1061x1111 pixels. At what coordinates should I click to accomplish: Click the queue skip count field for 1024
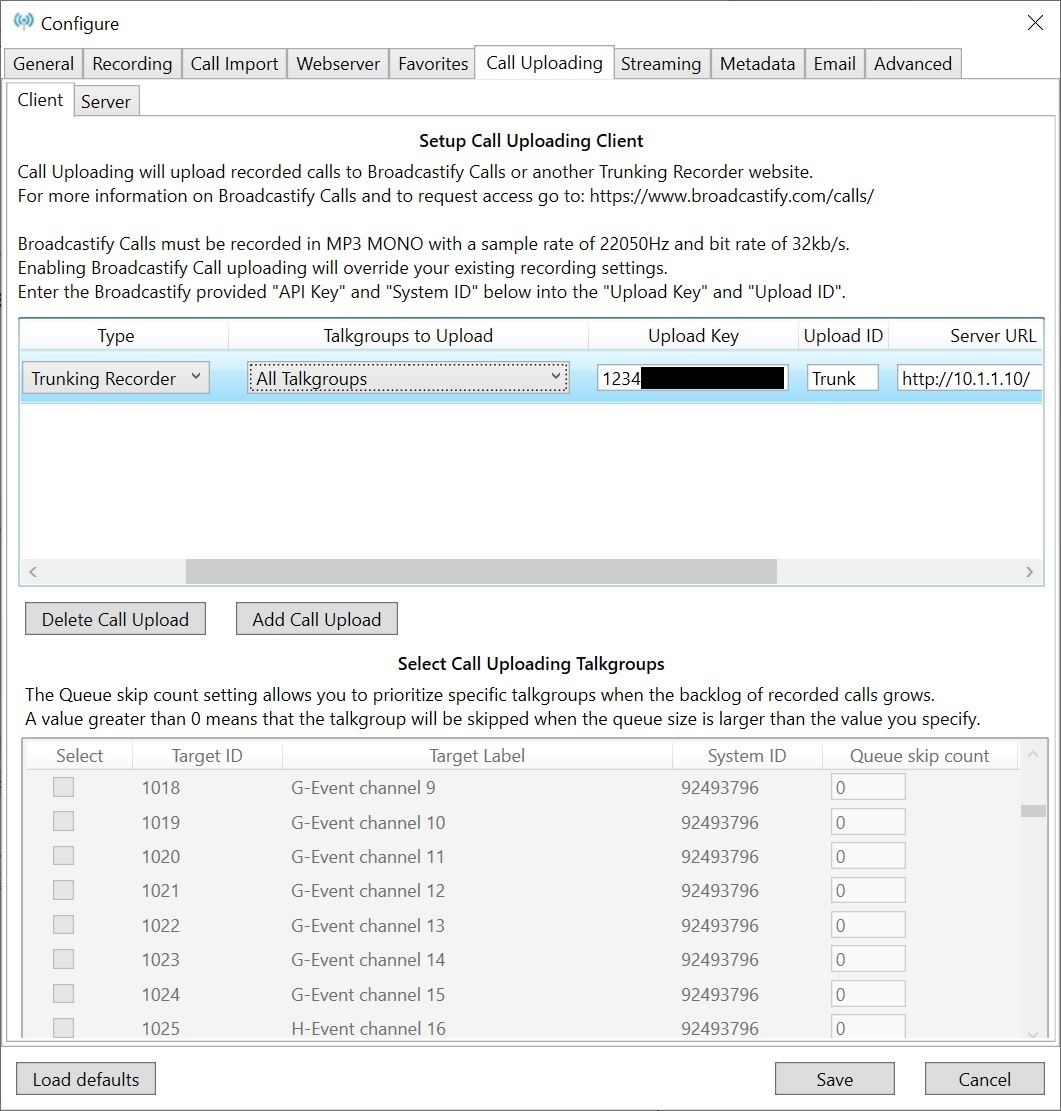point(868,993)
